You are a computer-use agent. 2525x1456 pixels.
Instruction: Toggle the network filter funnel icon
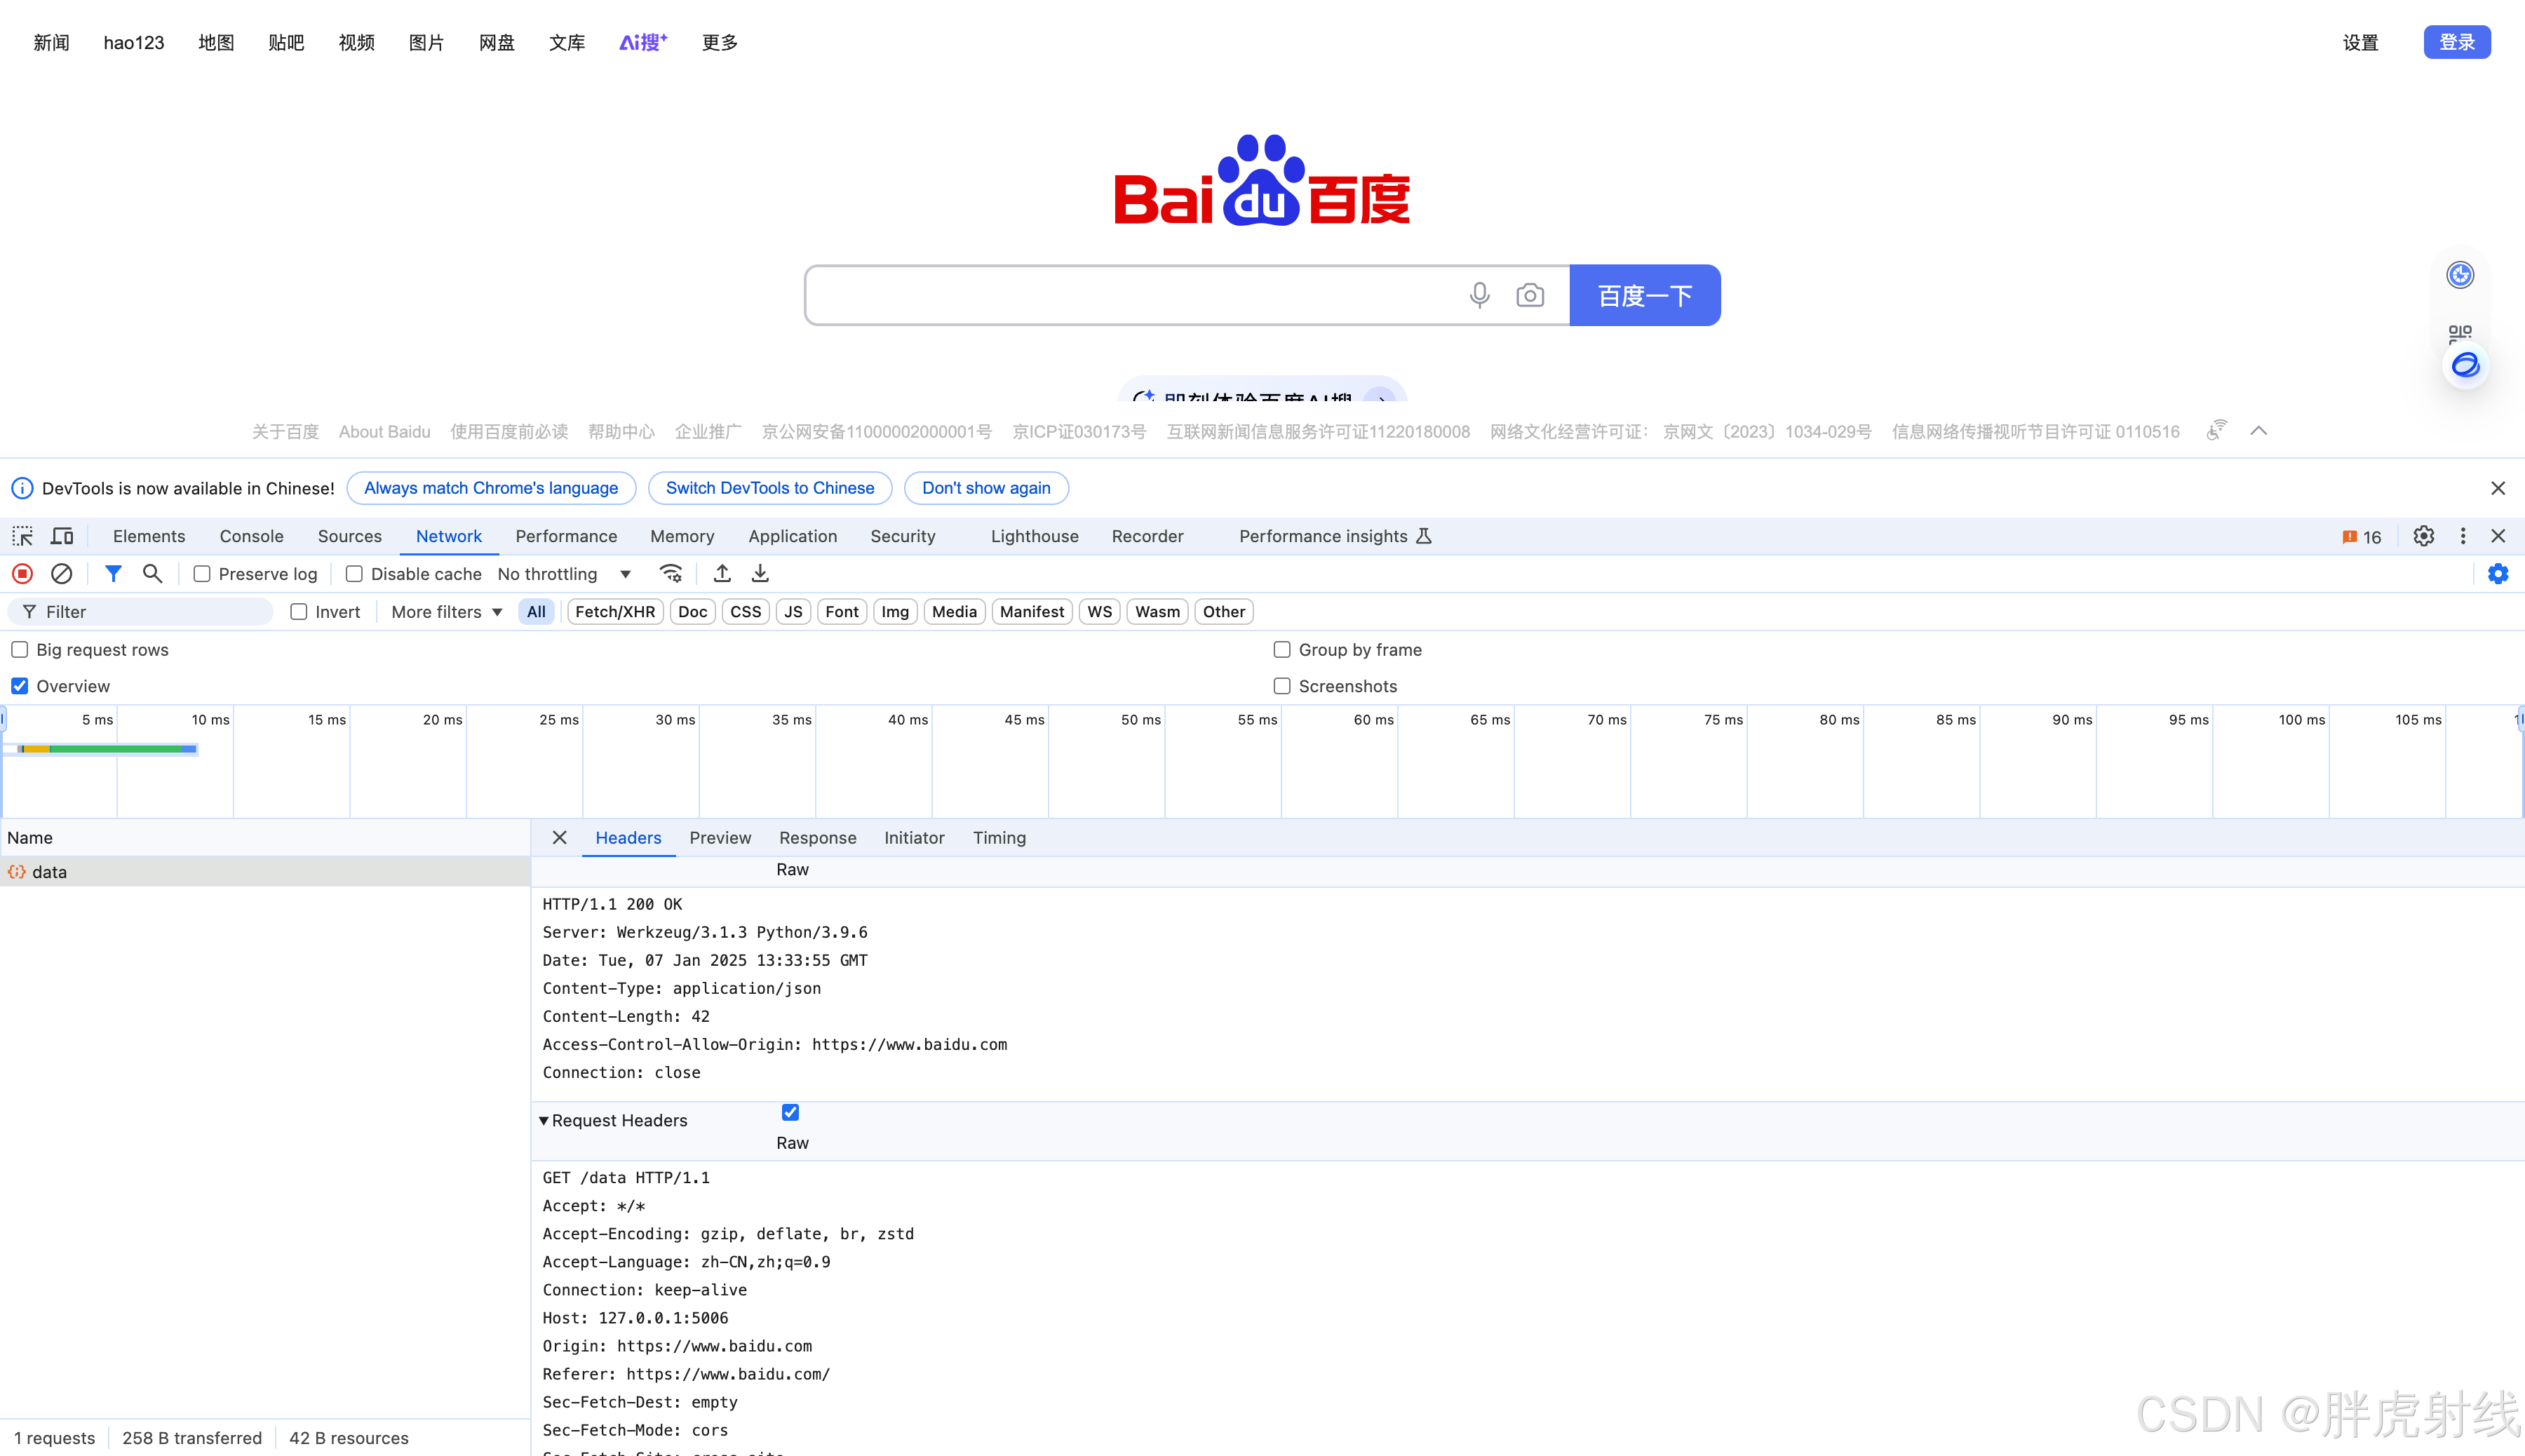[113, 574]
